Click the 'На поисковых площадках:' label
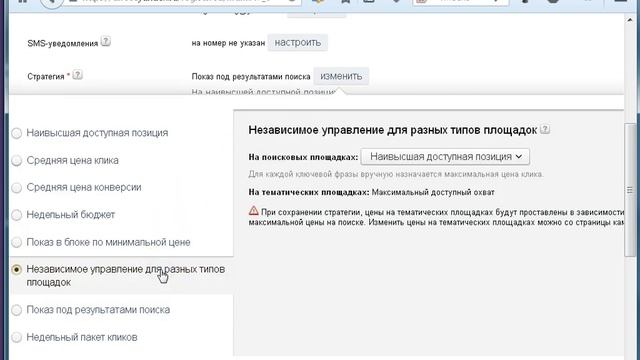 coord(303,157)
